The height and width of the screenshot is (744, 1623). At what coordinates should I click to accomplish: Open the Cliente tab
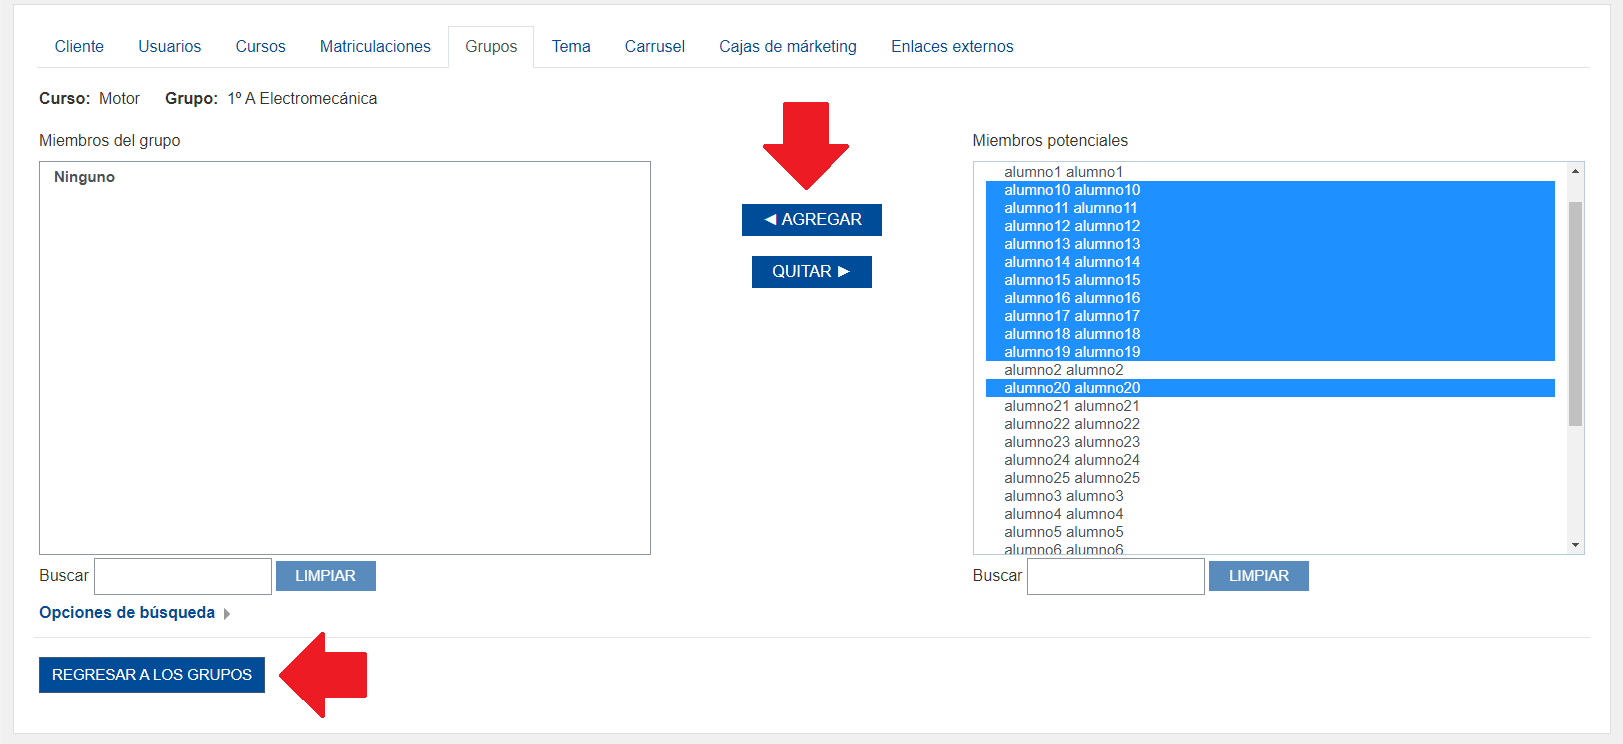(x=79, y=47)
